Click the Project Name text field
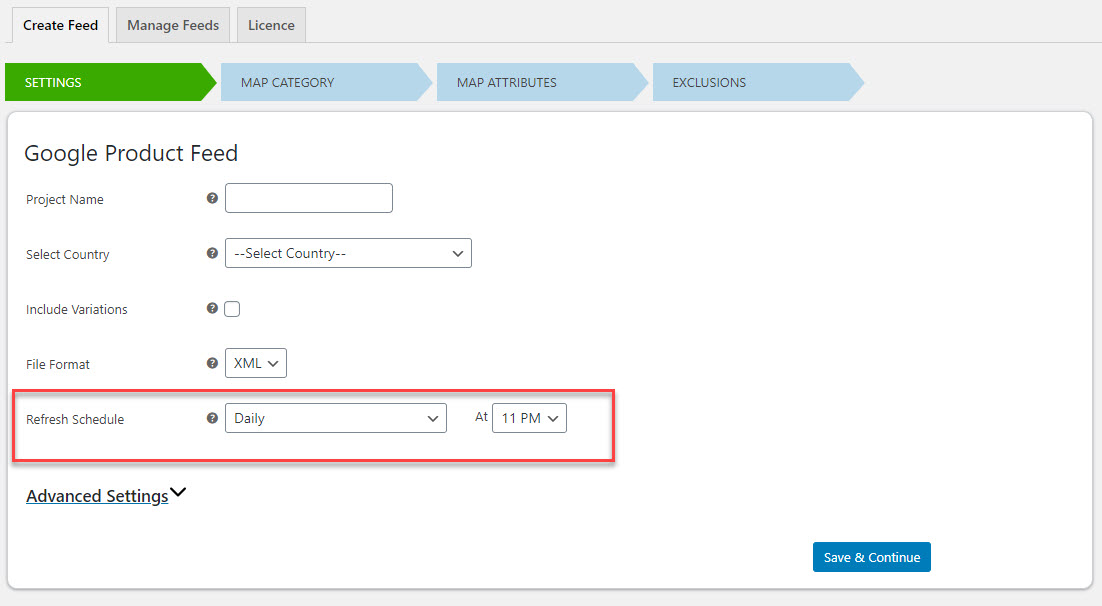 pyautogui.click(x=309, y=198)
